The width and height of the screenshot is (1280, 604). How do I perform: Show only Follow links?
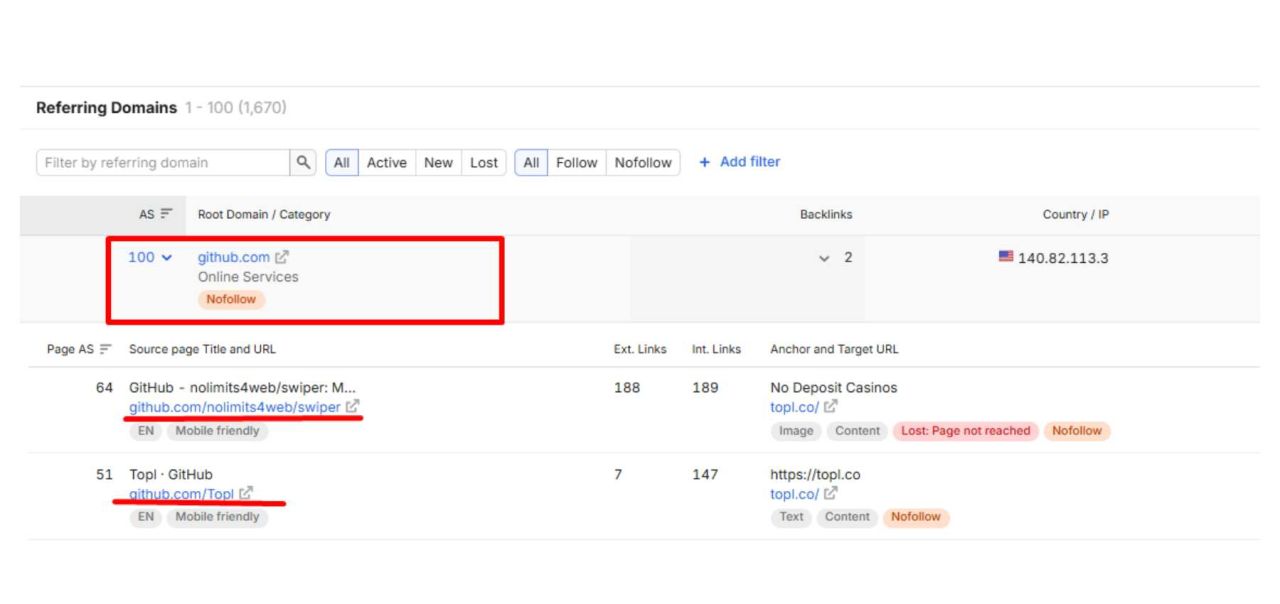tap(576, 162)
